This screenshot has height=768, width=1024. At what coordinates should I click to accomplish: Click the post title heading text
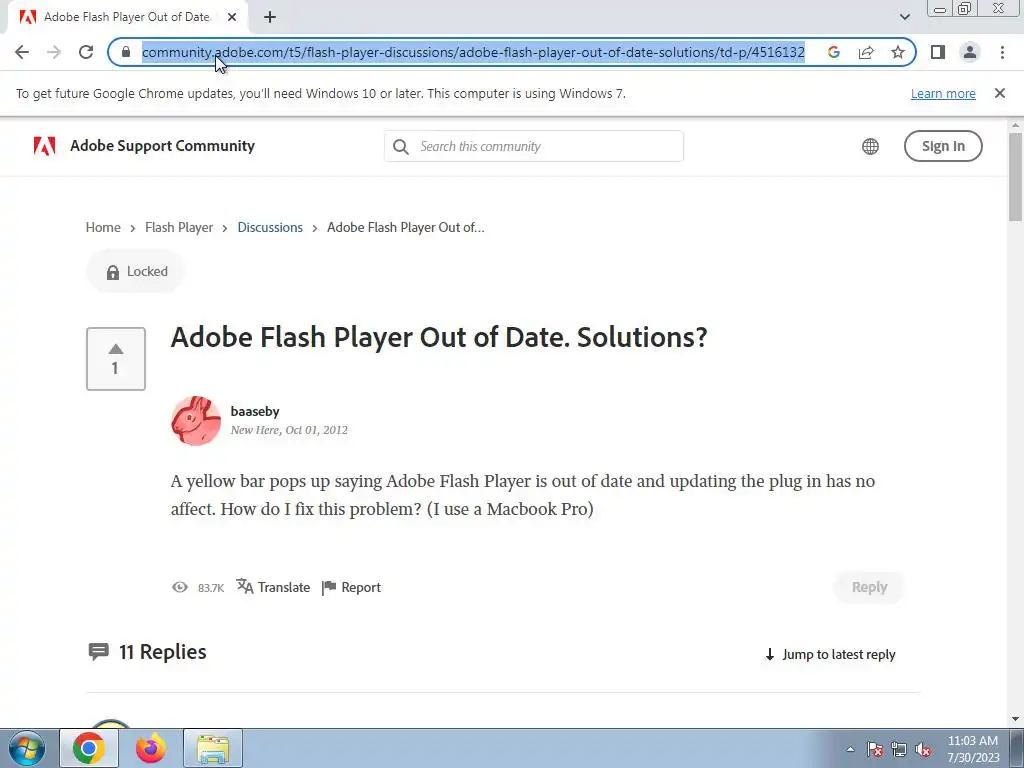(439, 337)
